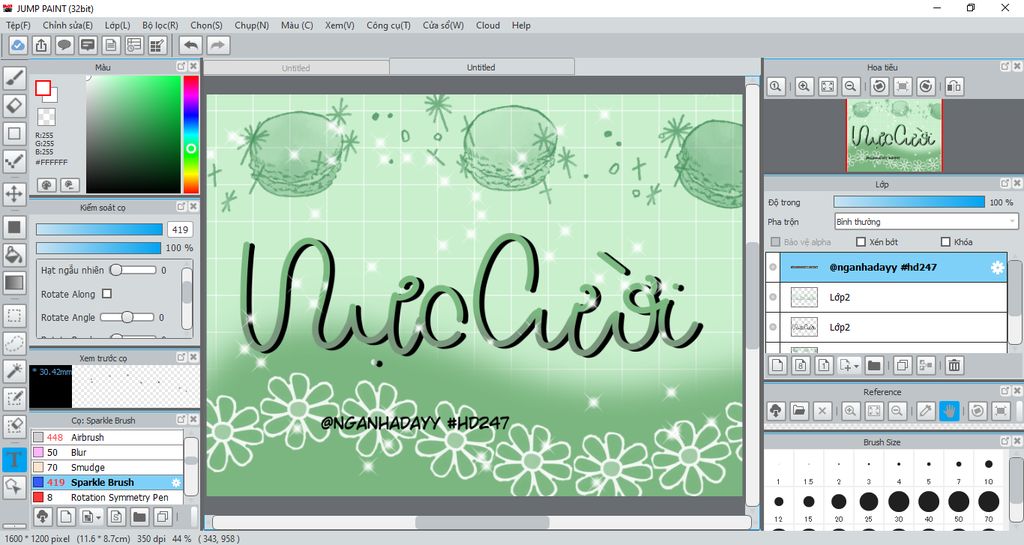1024x545 pixels.
Task: Select the Magic Wand tool
Action: click(14, 371)
